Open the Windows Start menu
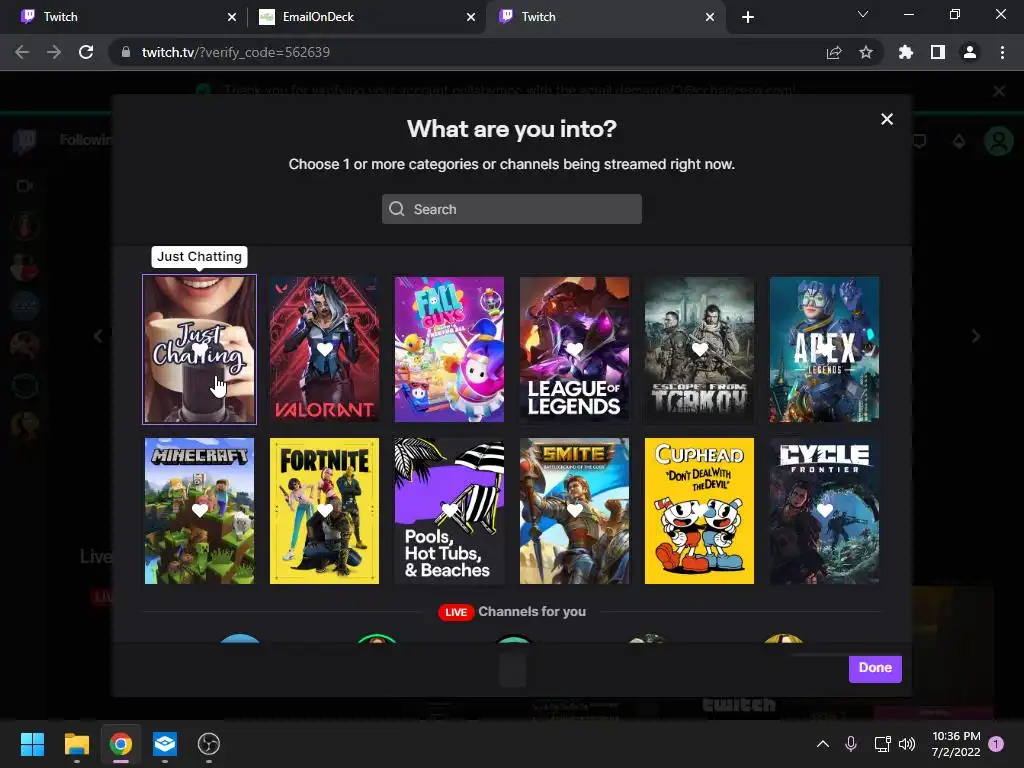The height and width of the screenshot is (768, 1024). pyautogui.click(x=32, y=744)
